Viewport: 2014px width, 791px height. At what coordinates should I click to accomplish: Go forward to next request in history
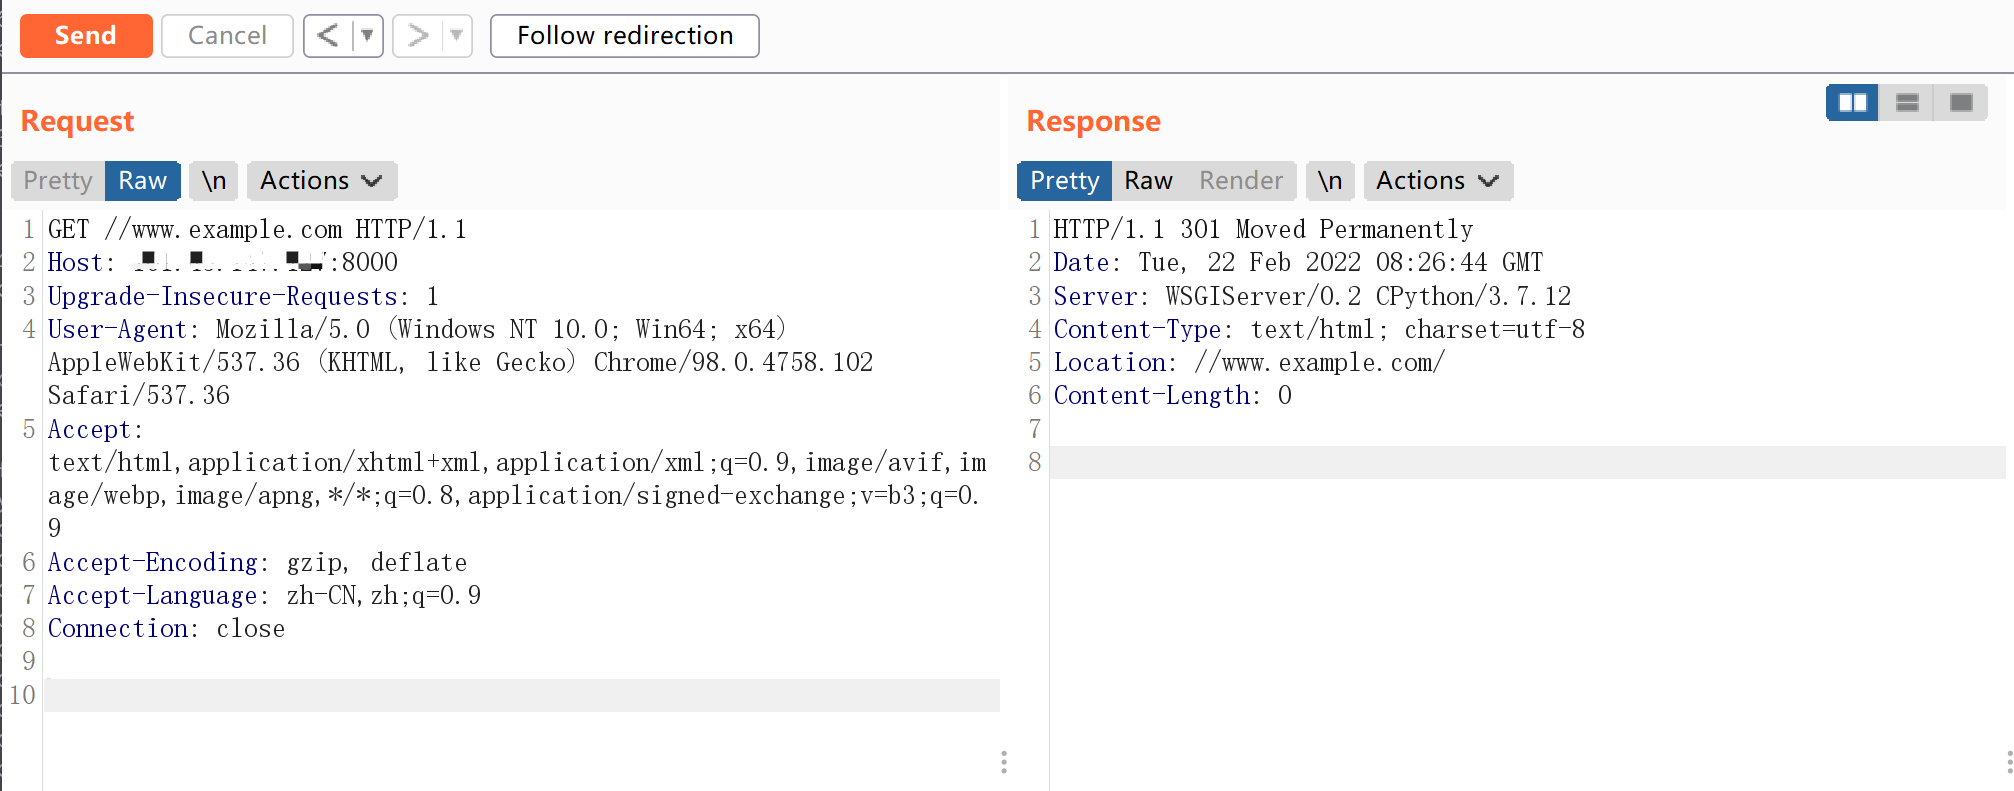(x=417, y=36)
